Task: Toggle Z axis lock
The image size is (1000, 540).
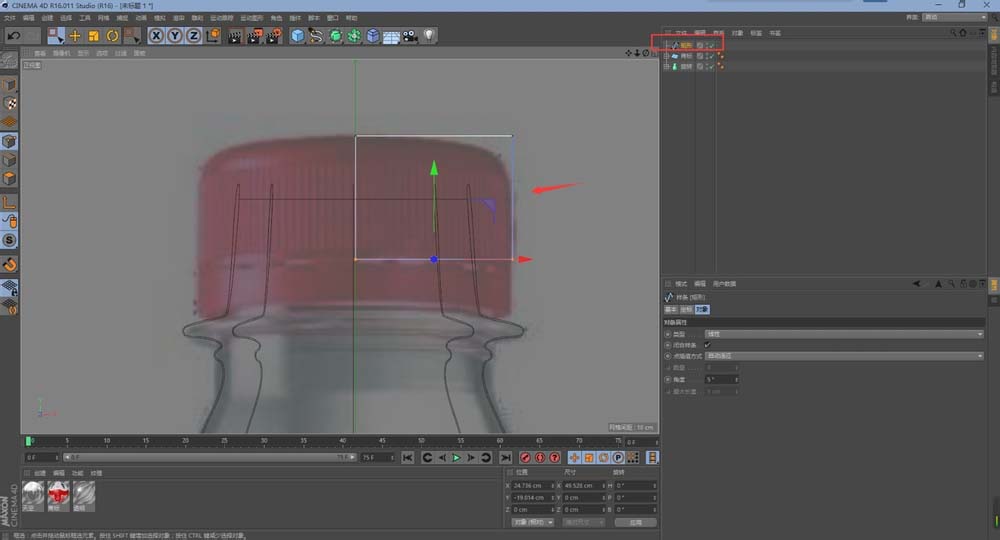Action: point(193,36)
